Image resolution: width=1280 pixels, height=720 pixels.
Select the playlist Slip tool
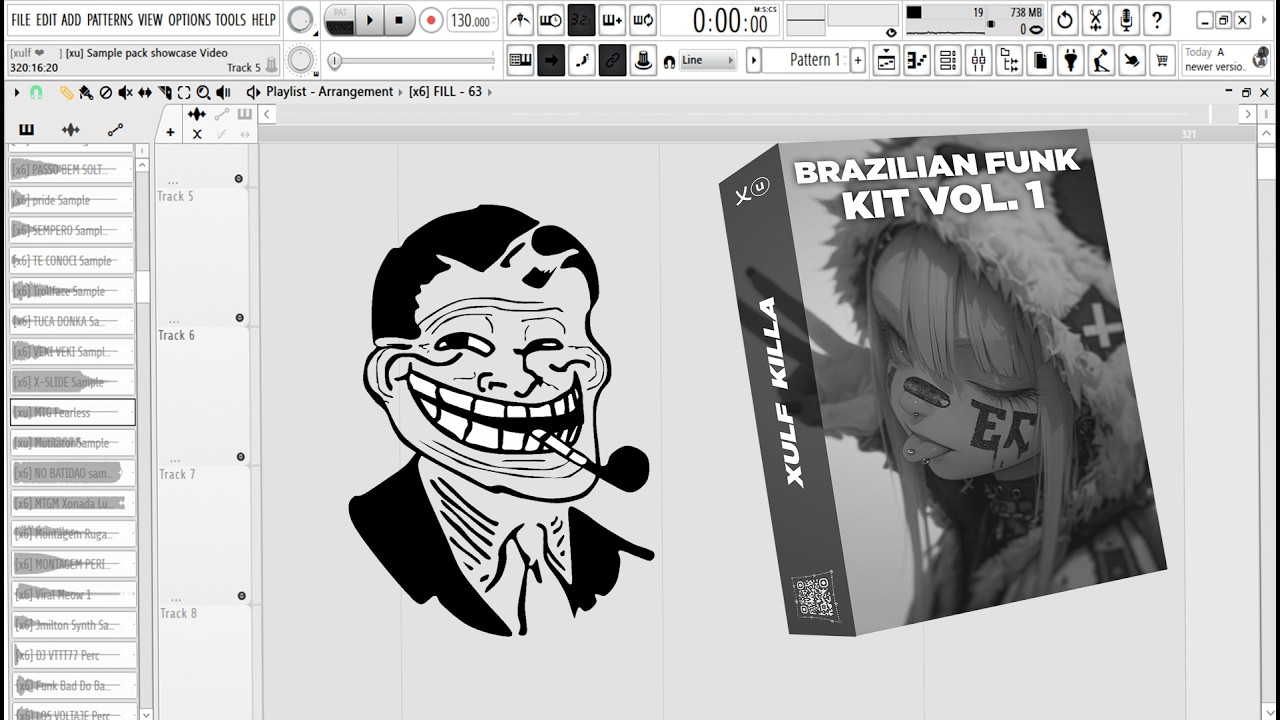(x=145, y=92)
